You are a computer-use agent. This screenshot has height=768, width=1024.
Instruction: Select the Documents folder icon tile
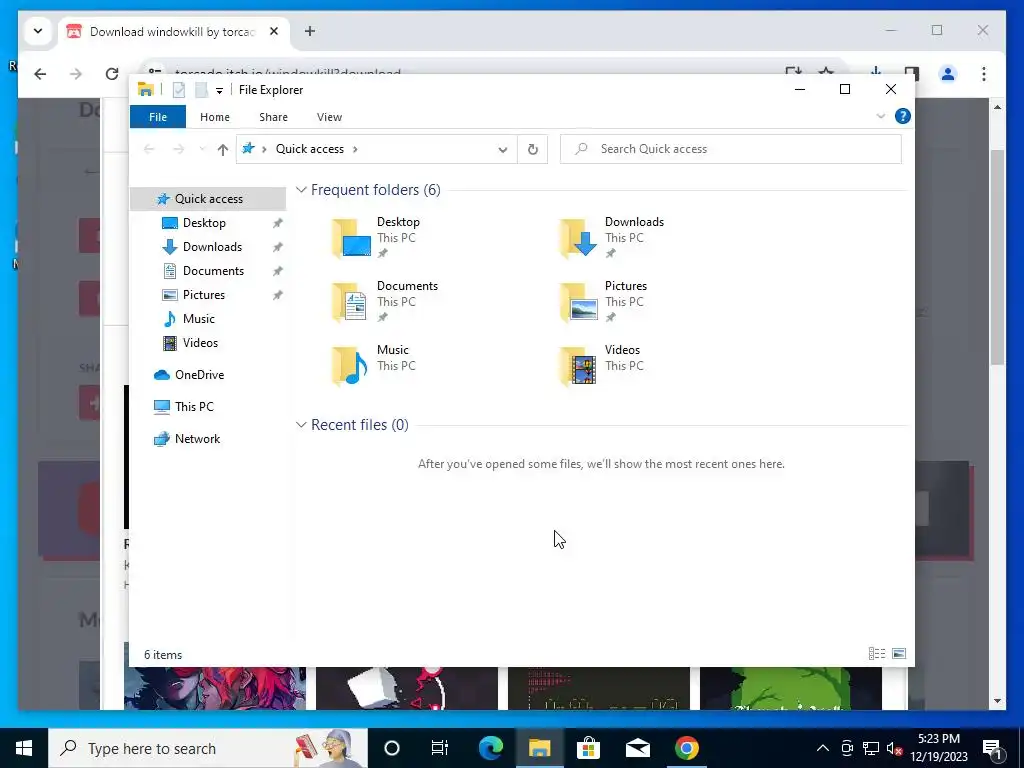pos(351,302)
